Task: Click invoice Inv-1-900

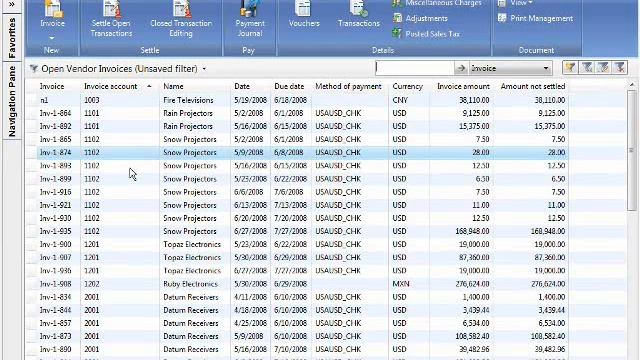Action: [56, 244]
